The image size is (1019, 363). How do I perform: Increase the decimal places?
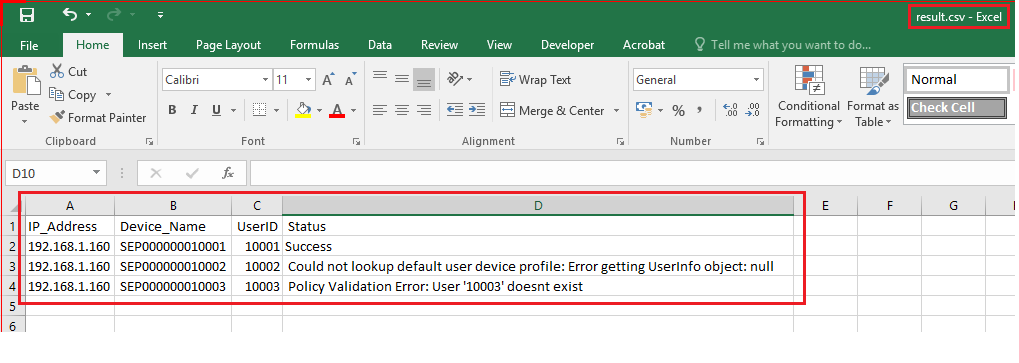[730, 110]
